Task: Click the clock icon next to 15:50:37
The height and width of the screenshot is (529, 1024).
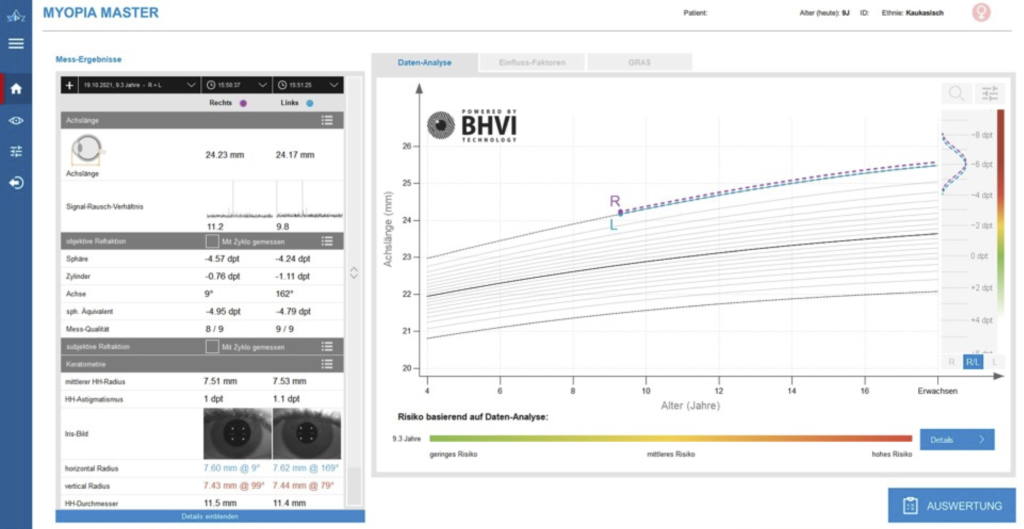Action: click(211, 86)
